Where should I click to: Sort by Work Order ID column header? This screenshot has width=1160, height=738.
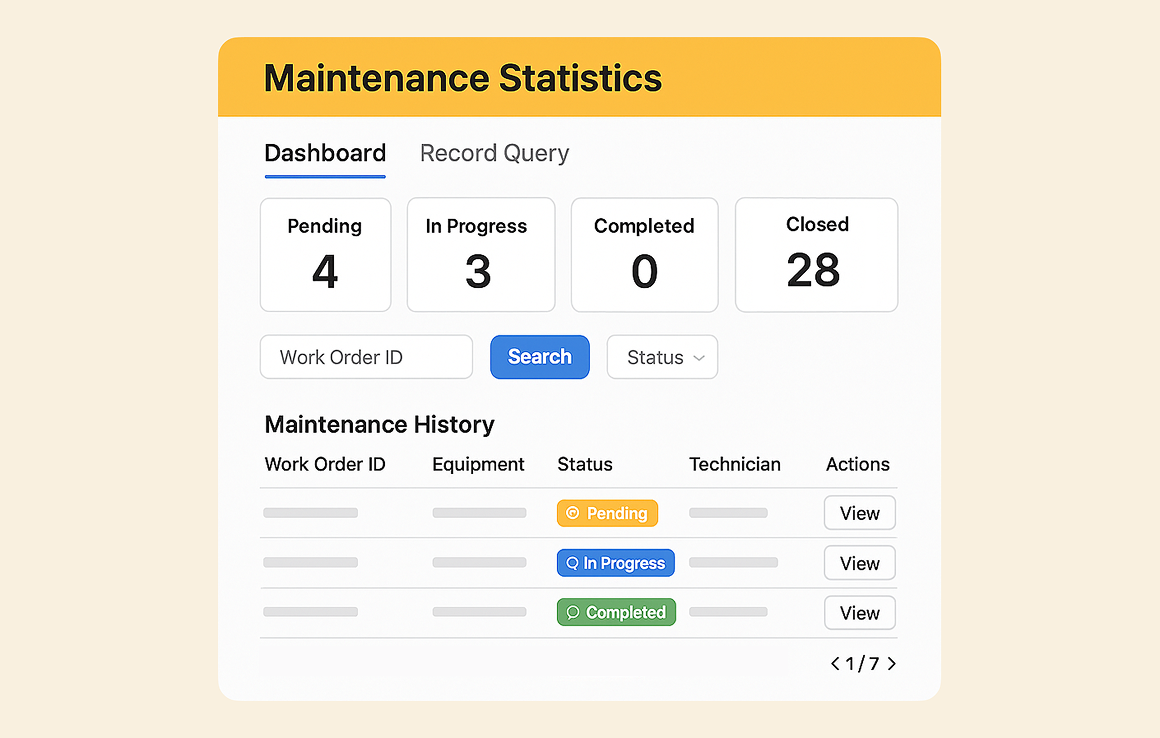325,464
